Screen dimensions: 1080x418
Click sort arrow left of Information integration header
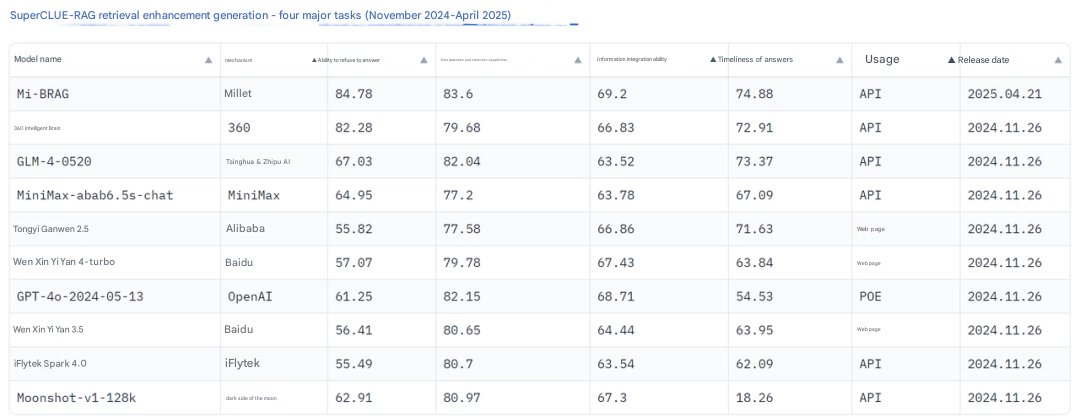pyautogui.click(x=578, y=60)
